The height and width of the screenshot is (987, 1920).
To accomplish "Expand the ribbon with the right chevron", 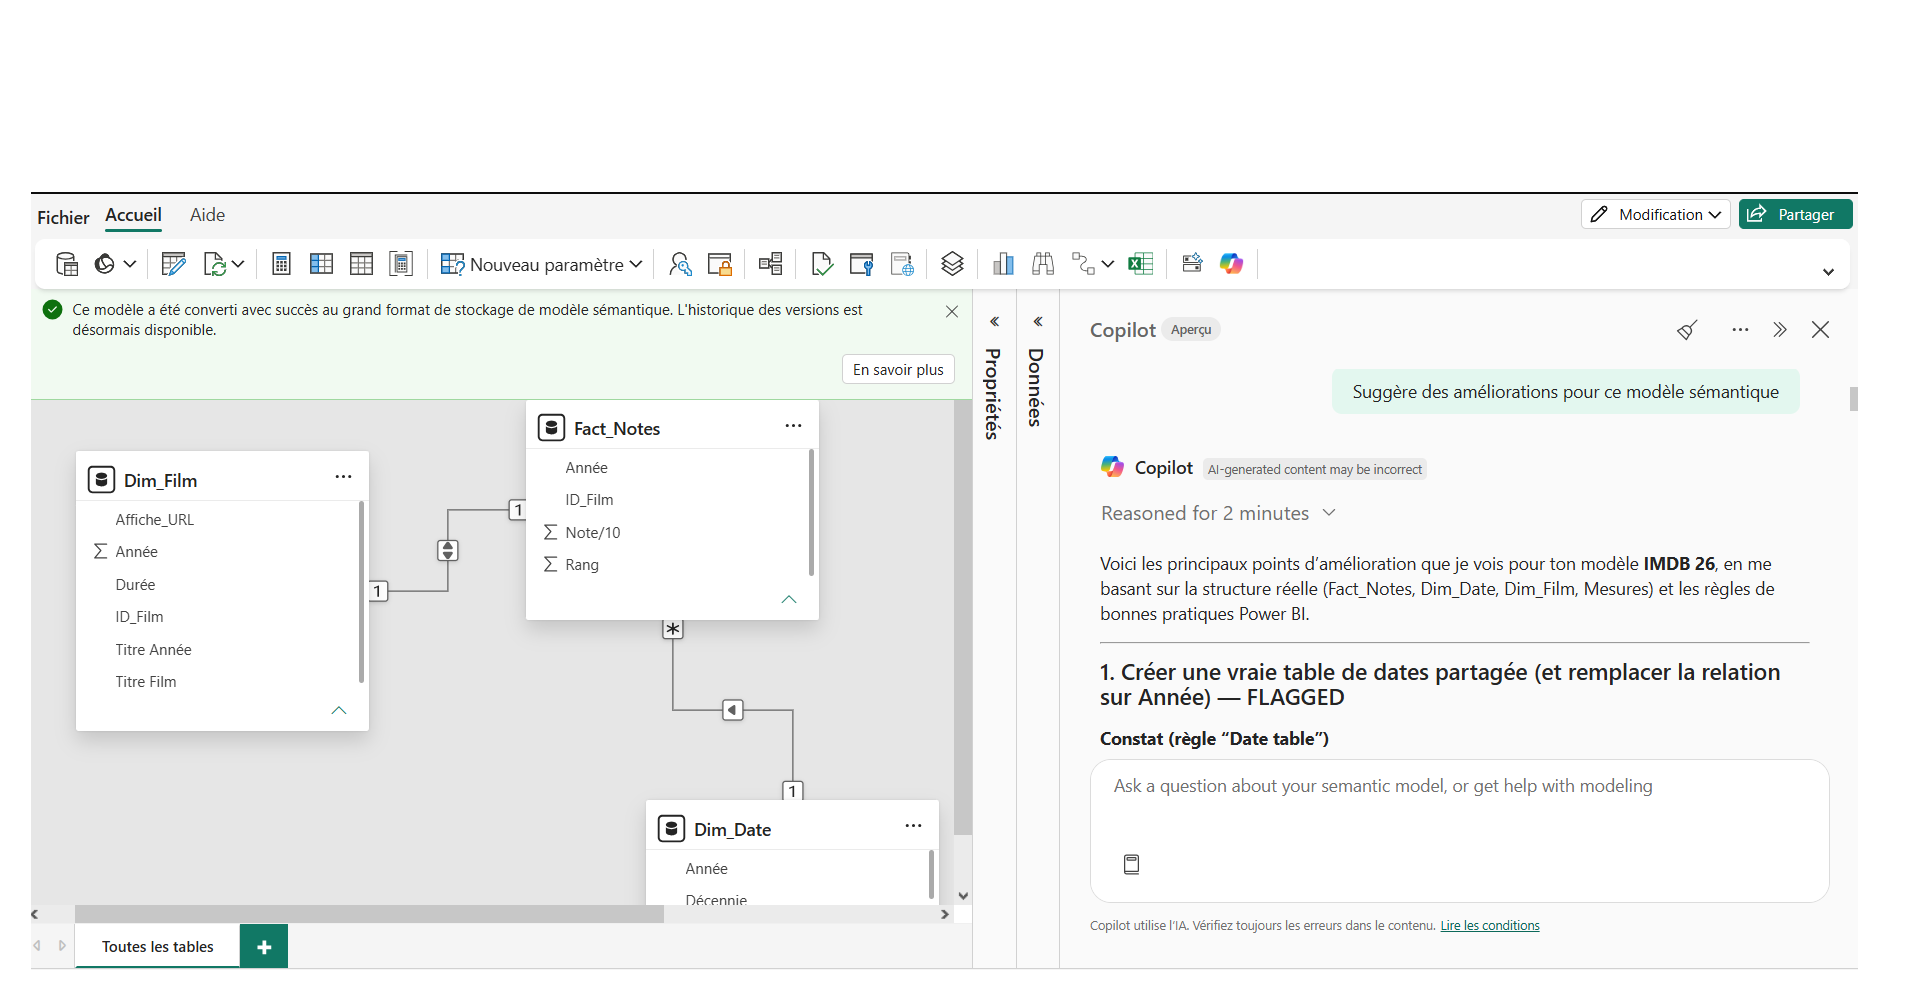I will (1828, 271).
